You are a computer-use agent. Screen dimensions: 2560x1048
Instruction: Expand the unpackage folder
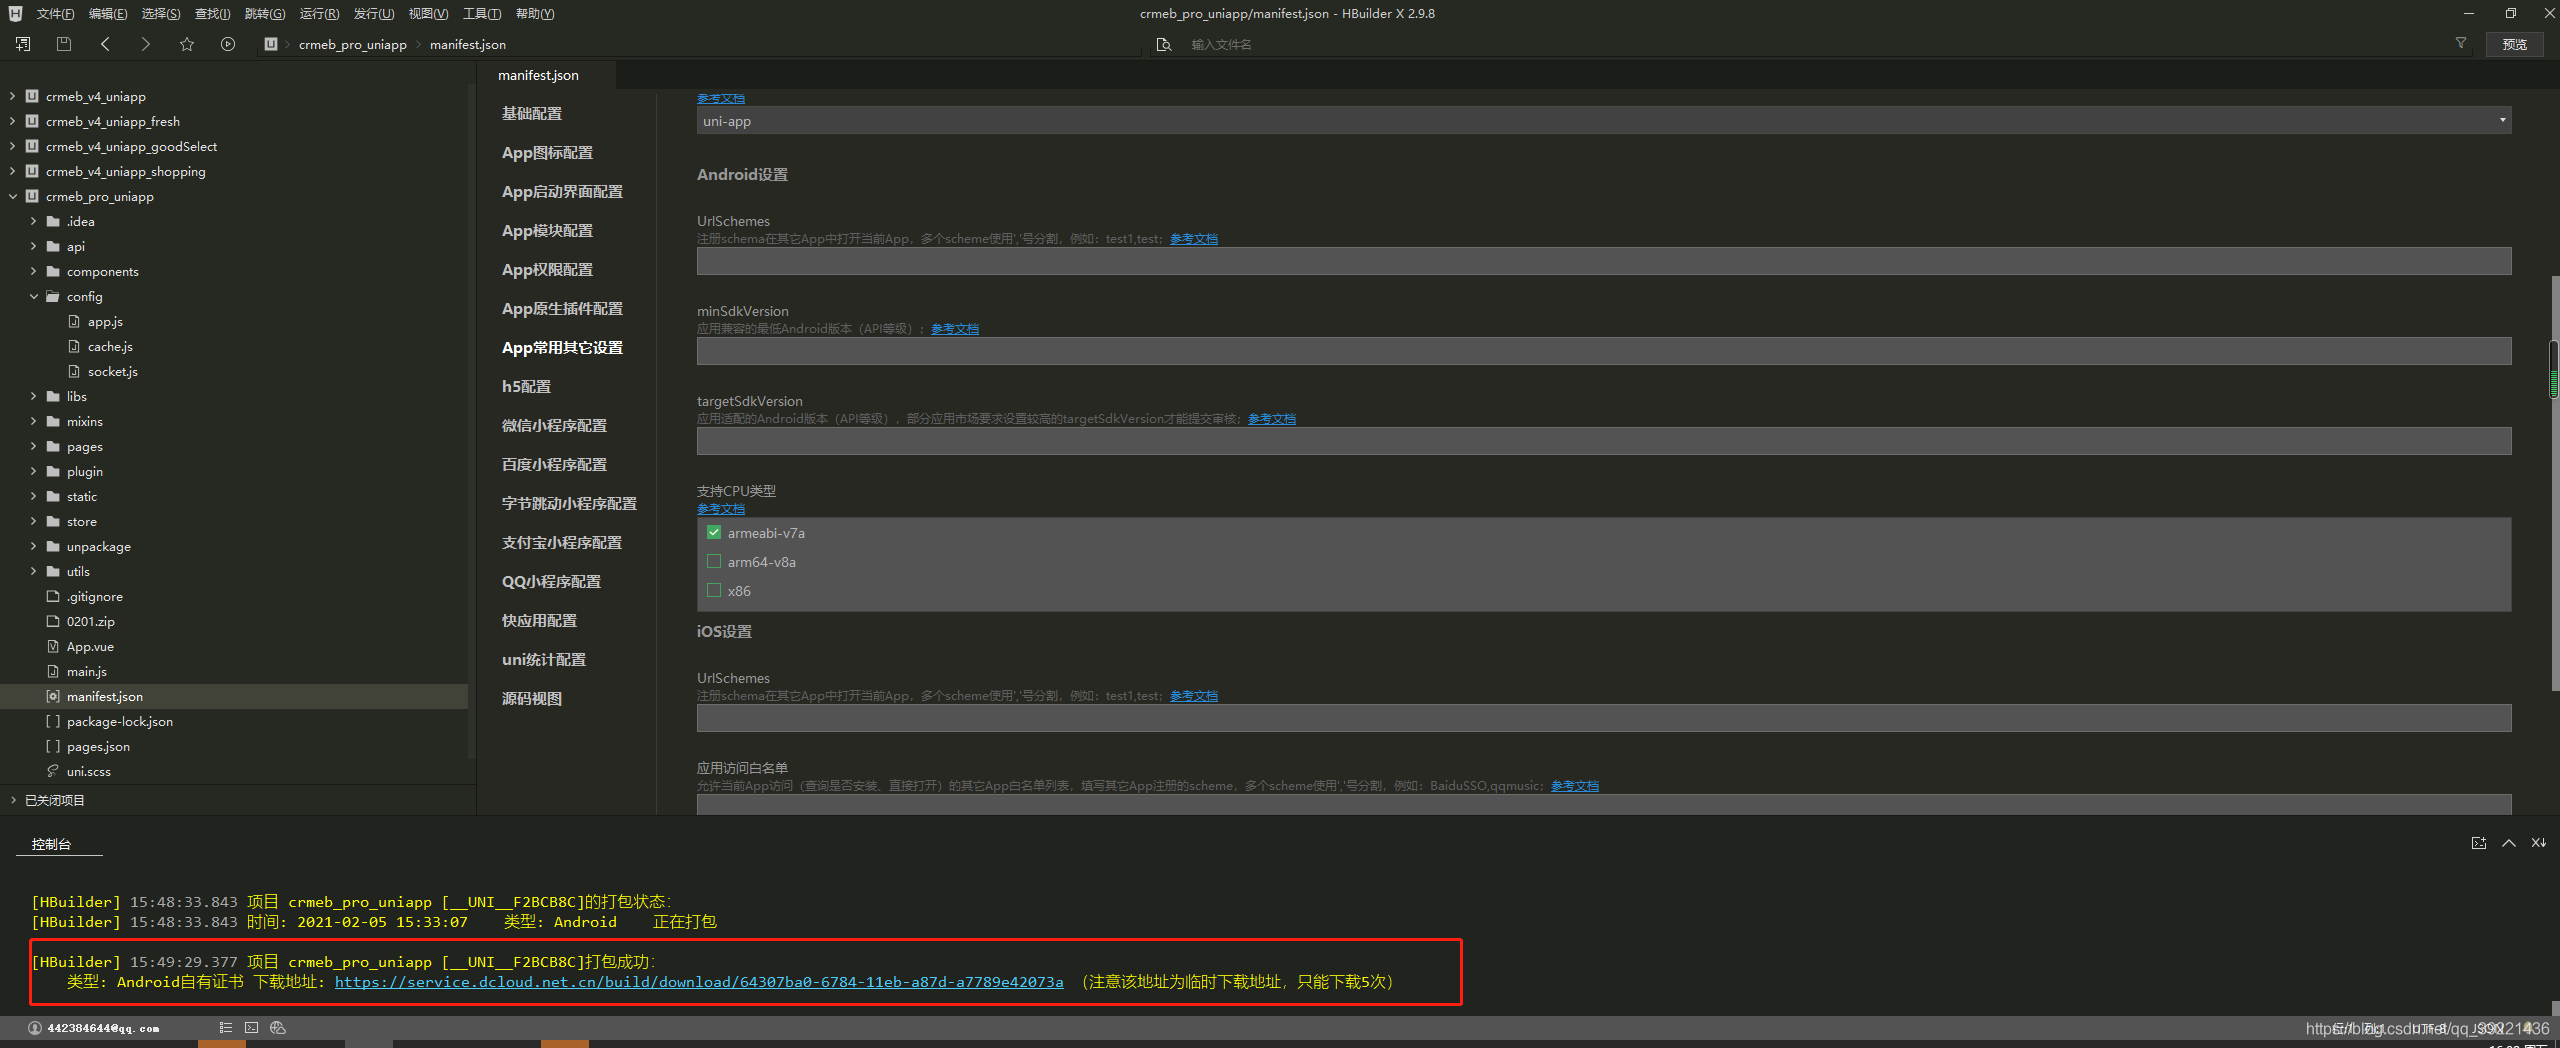point(33,546)
